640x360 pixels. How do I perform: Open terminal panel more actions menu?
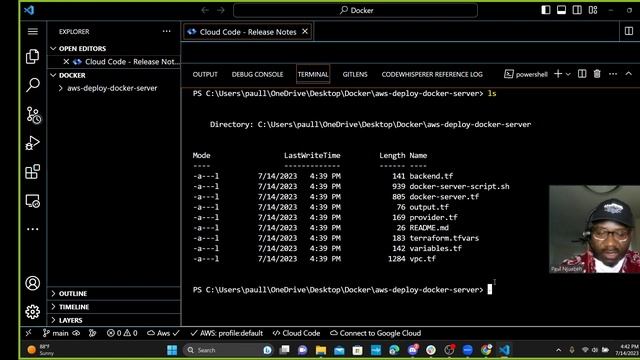tap(613, 74)
